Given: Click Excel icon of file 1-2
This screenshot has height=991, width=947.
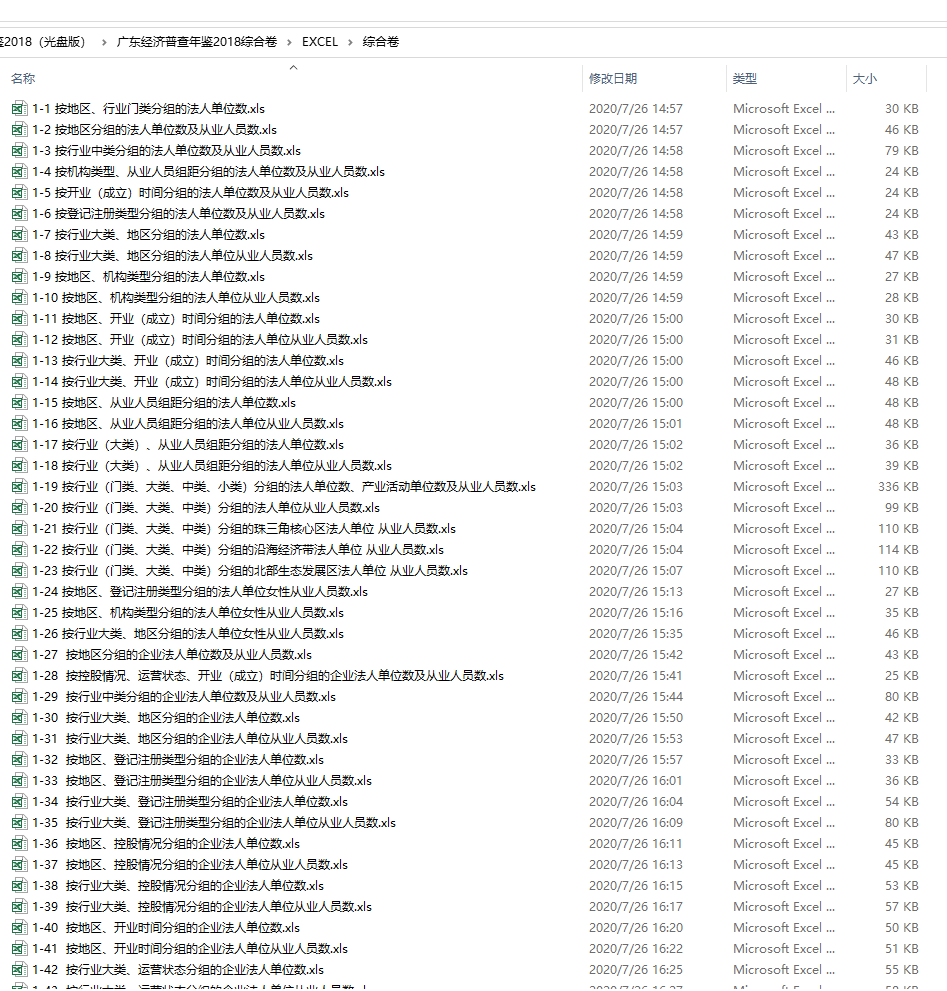Looking at the screenshot, I should [20, 130].
